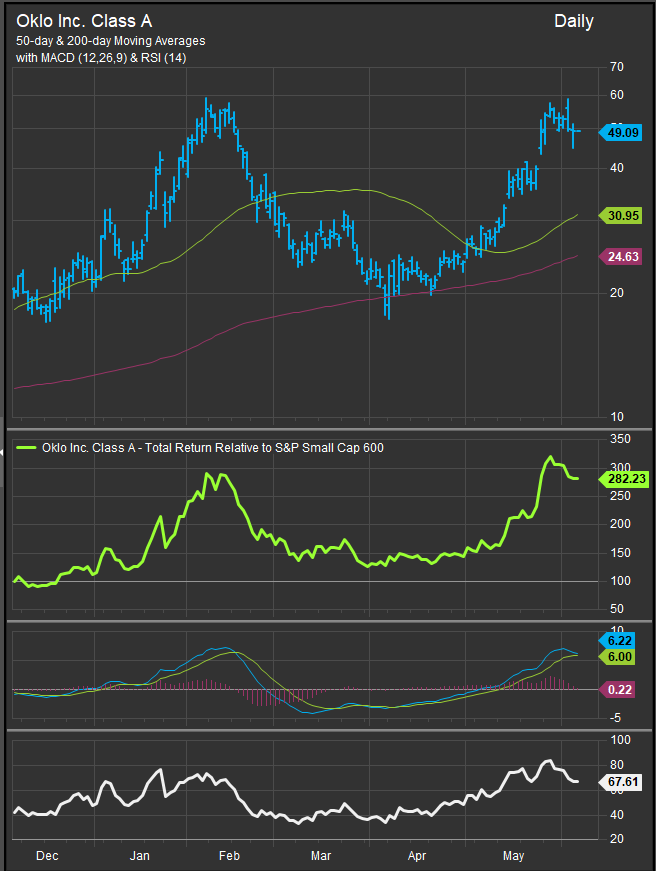Screen dimensions: 656x871
Task: Click the 200 relative return axis label
Action: 620,524
